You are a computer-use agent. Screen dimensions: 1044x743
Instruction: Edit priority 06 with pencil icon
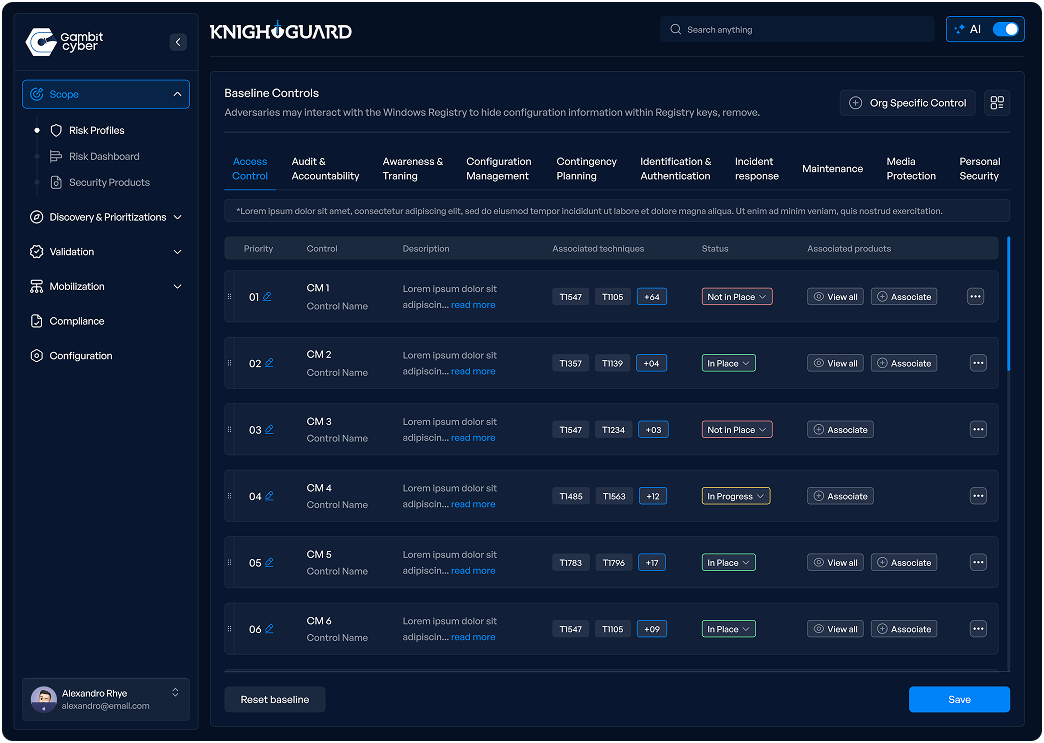[269, 628]
